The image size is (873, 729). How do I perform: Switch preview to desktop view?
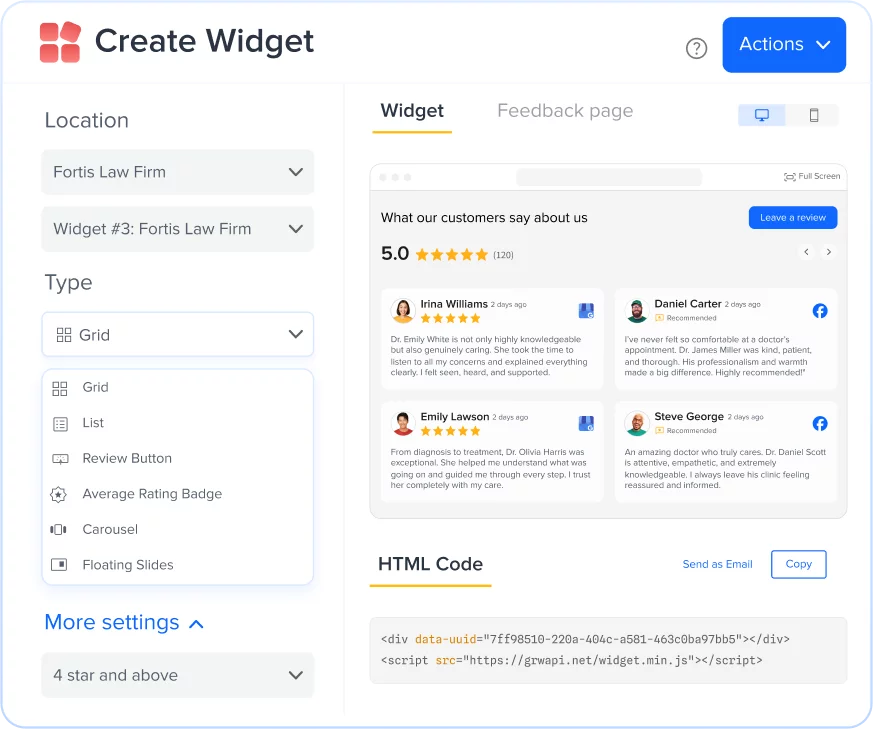[761, 115]
